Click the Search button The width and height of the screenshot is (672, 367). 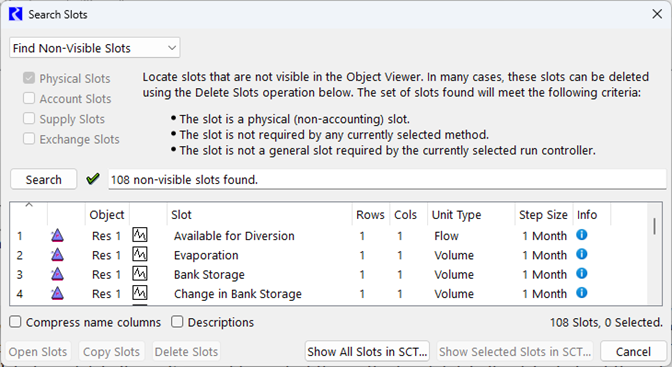(x=44, y=179)
